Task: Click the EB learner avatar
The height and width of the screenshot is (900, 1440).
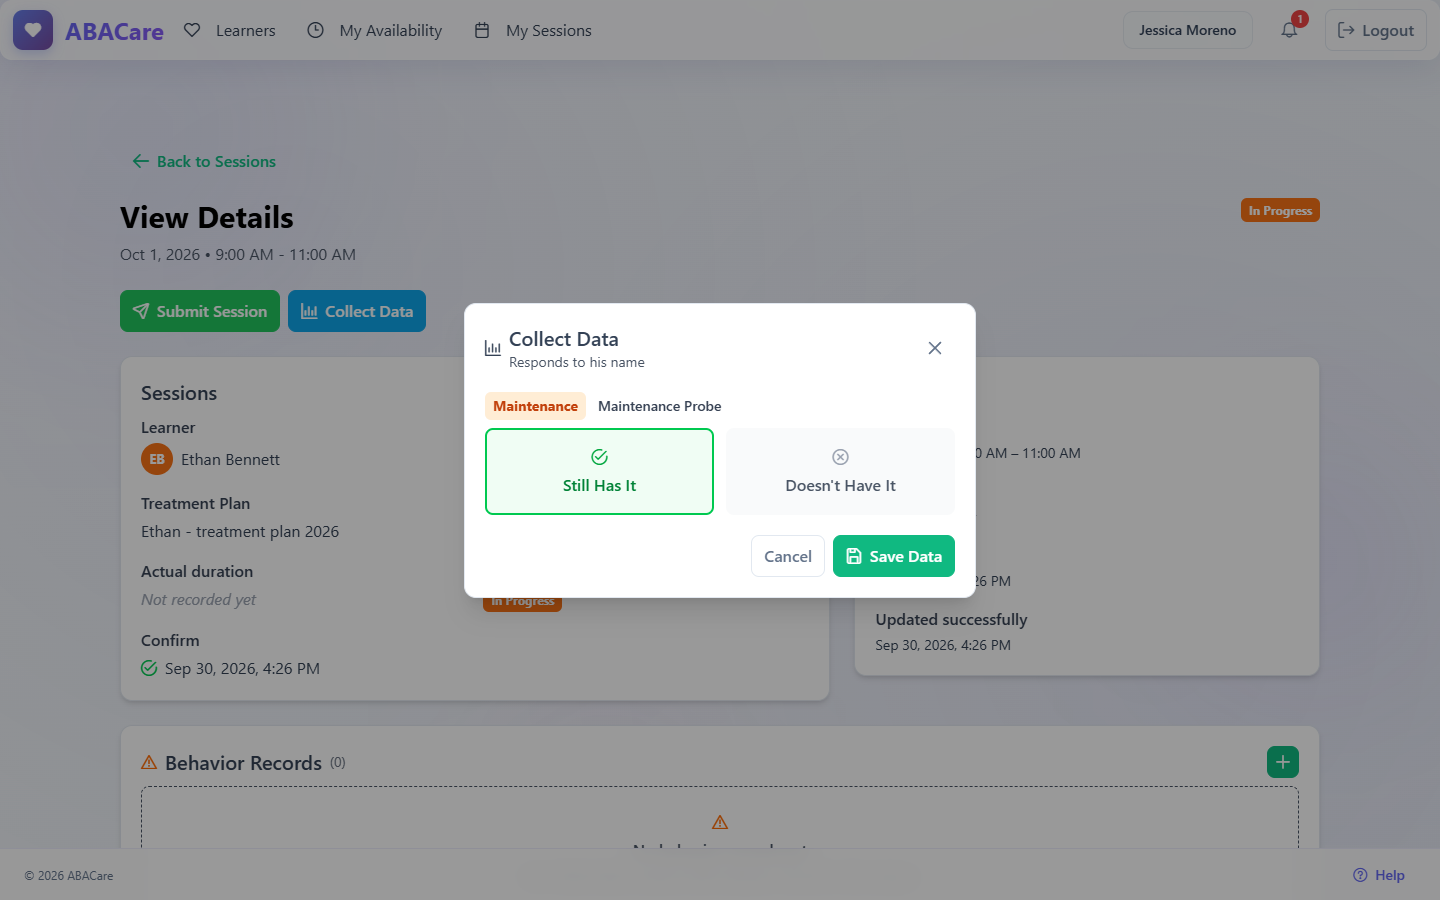Action: coord(157,459)
